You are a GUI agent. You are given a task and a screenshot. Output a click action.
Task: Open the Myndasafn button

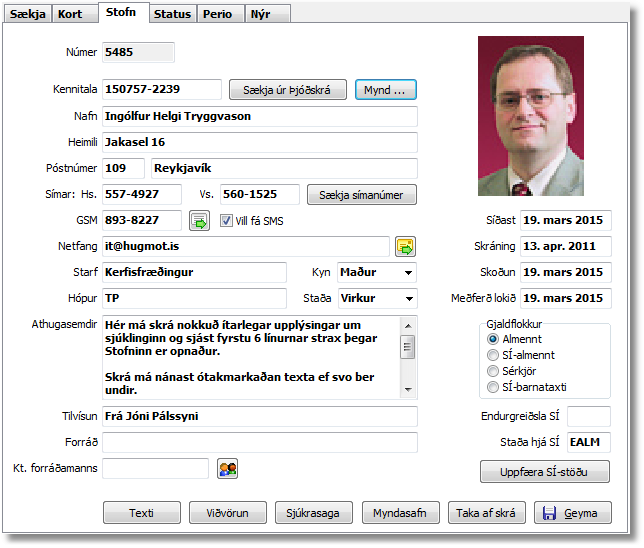[x=400, y=513]
